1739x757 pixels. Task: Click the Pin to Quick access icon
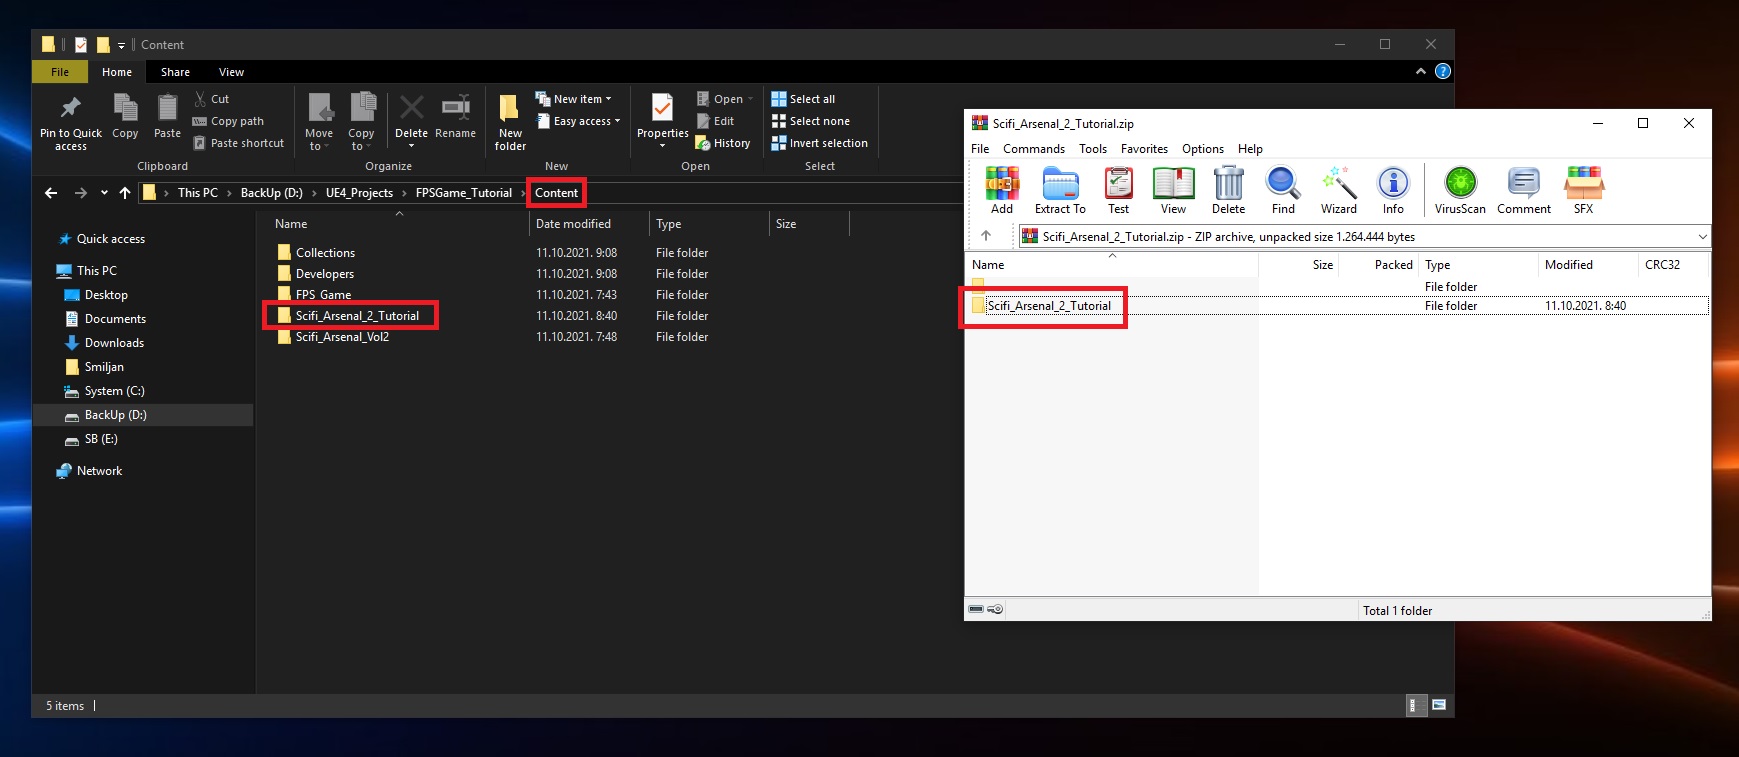click(70, 122)
